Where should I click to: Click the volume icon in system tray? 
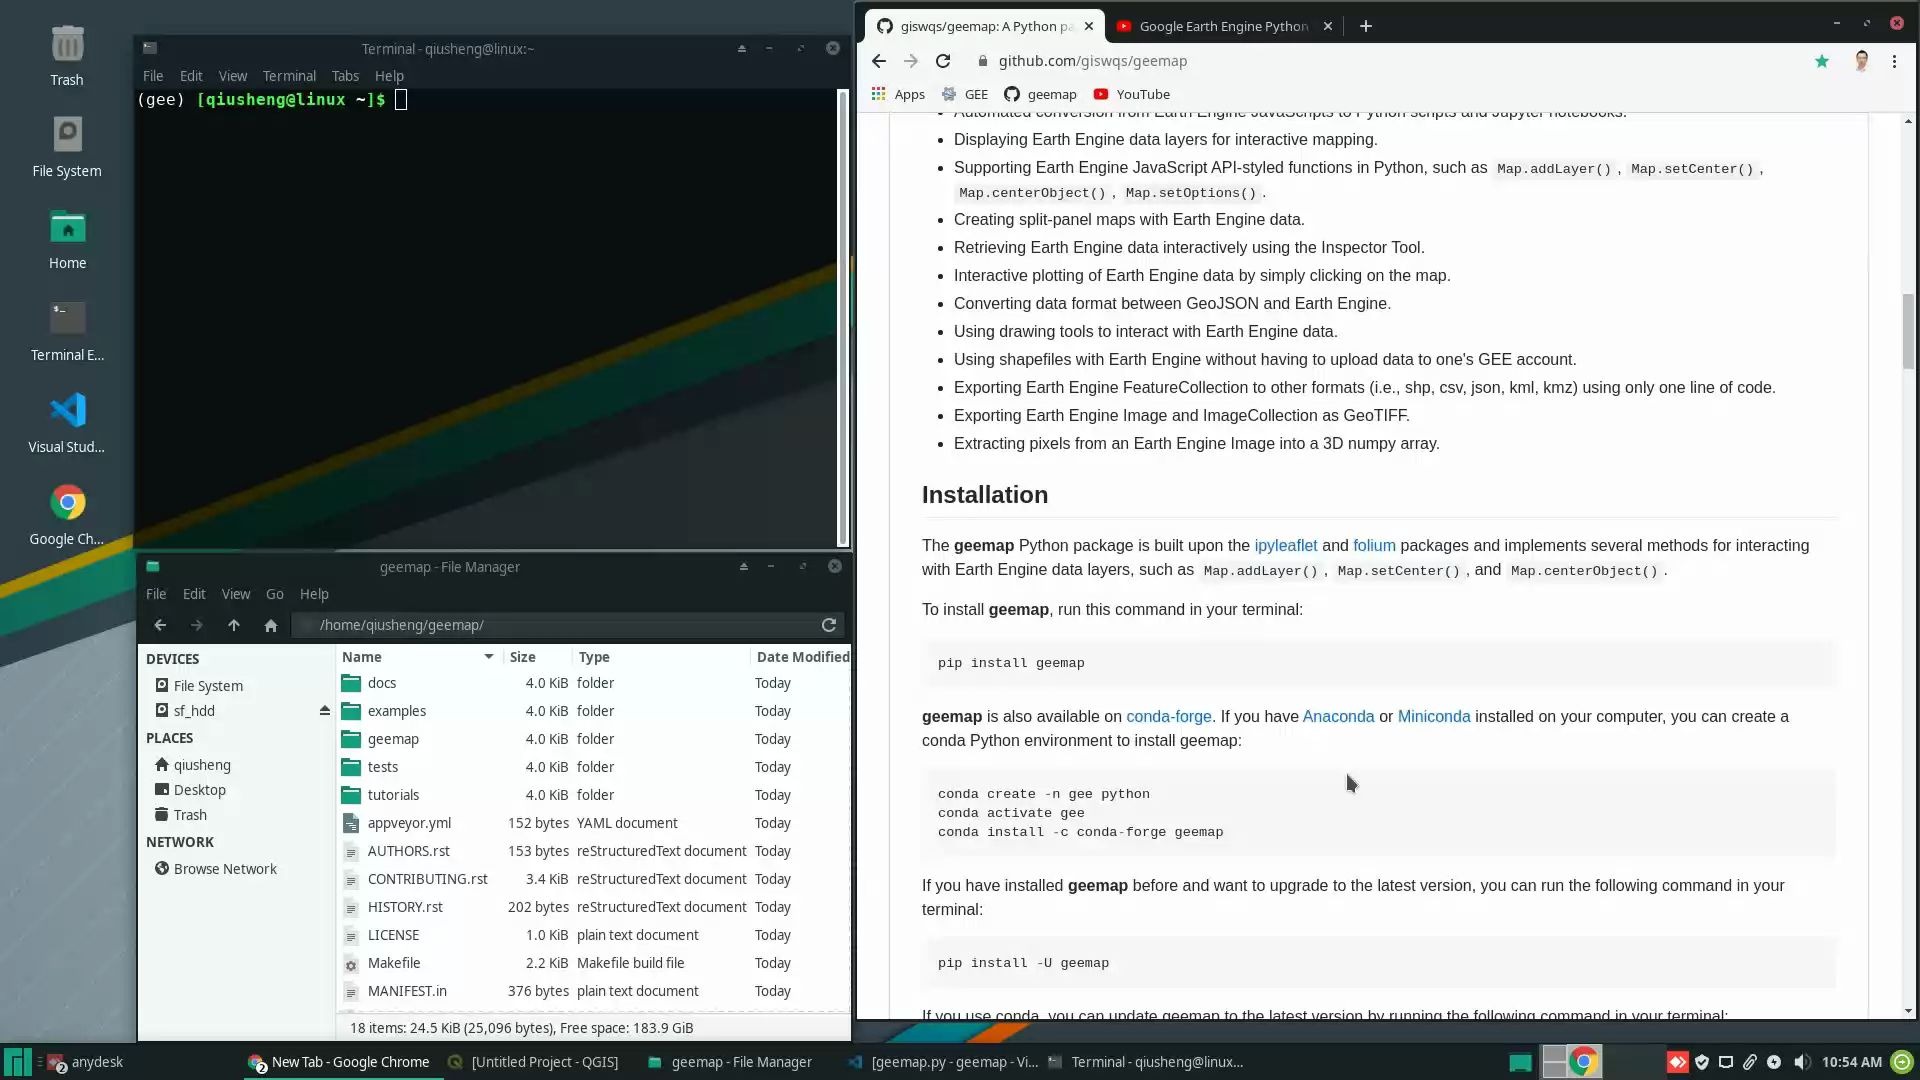pos(1800,1062)
